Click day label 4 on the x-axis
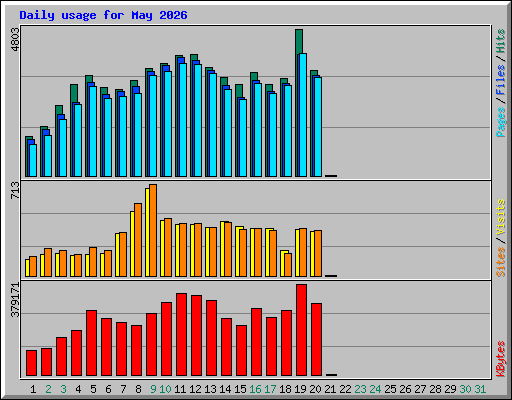 [x=78, y=389]
